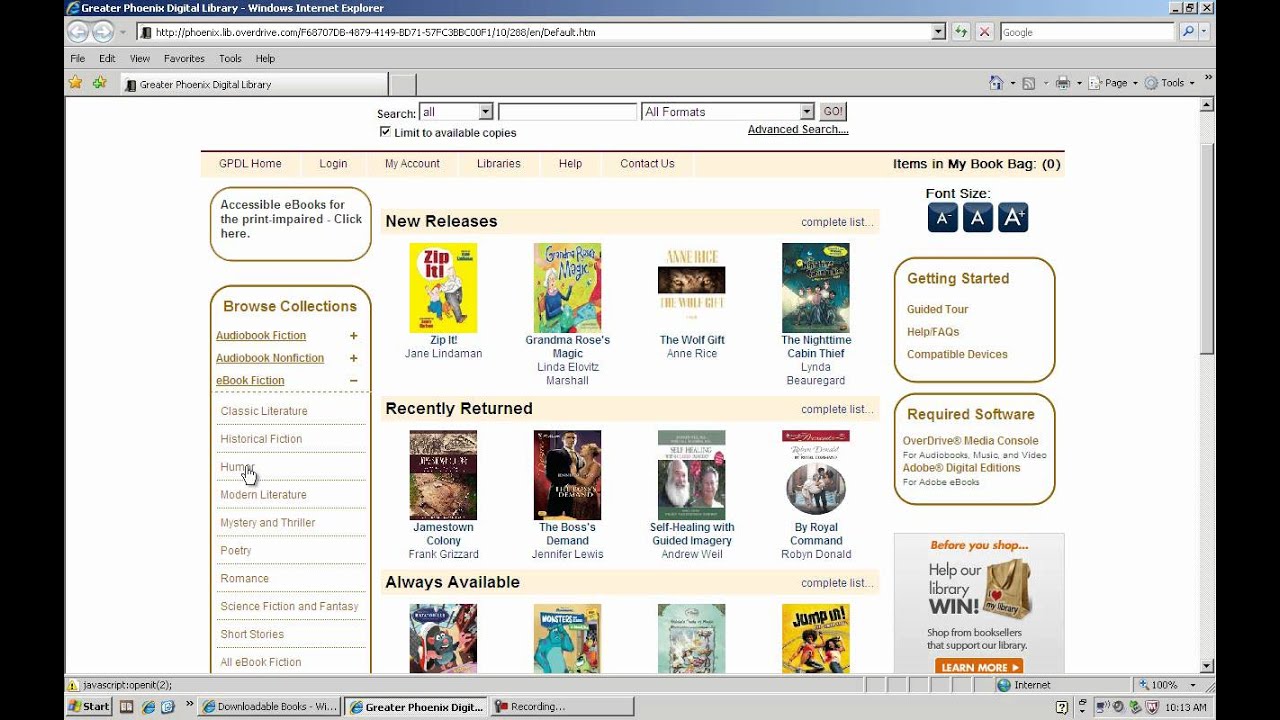Open the Favorites menu
Viewport: 1280px width, 720px height.
(x=184, y=59)
